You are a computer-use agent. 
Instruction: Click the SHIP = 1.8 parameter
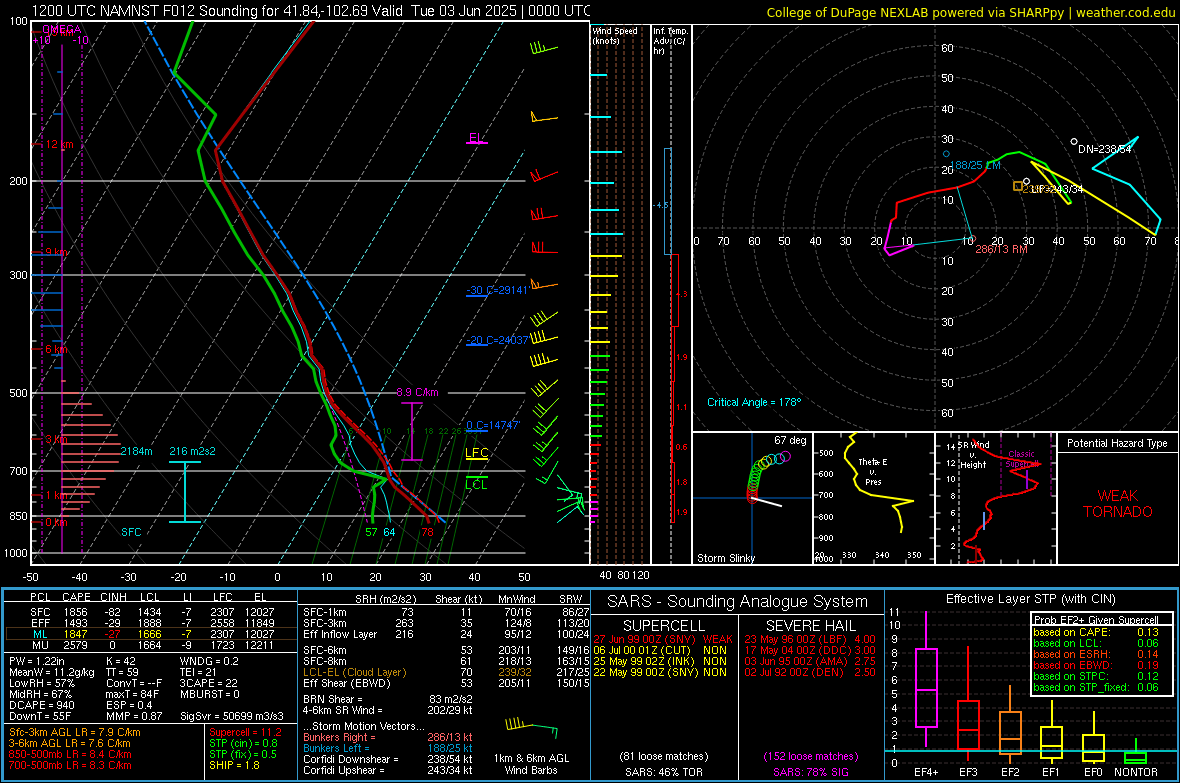click(x=234, y=765)
